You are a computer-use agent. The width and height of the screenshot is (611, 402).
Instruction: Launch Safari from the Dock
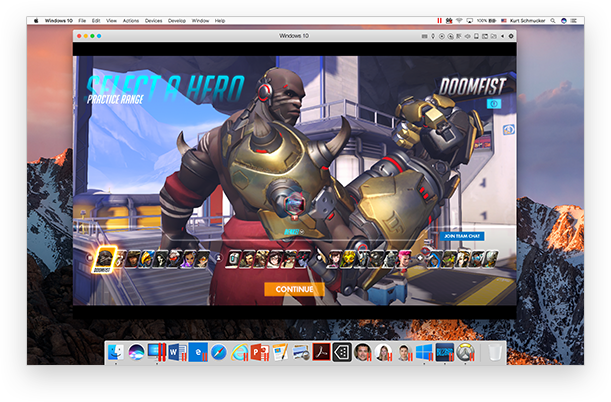pyautogui.click(x=219, y=352)
